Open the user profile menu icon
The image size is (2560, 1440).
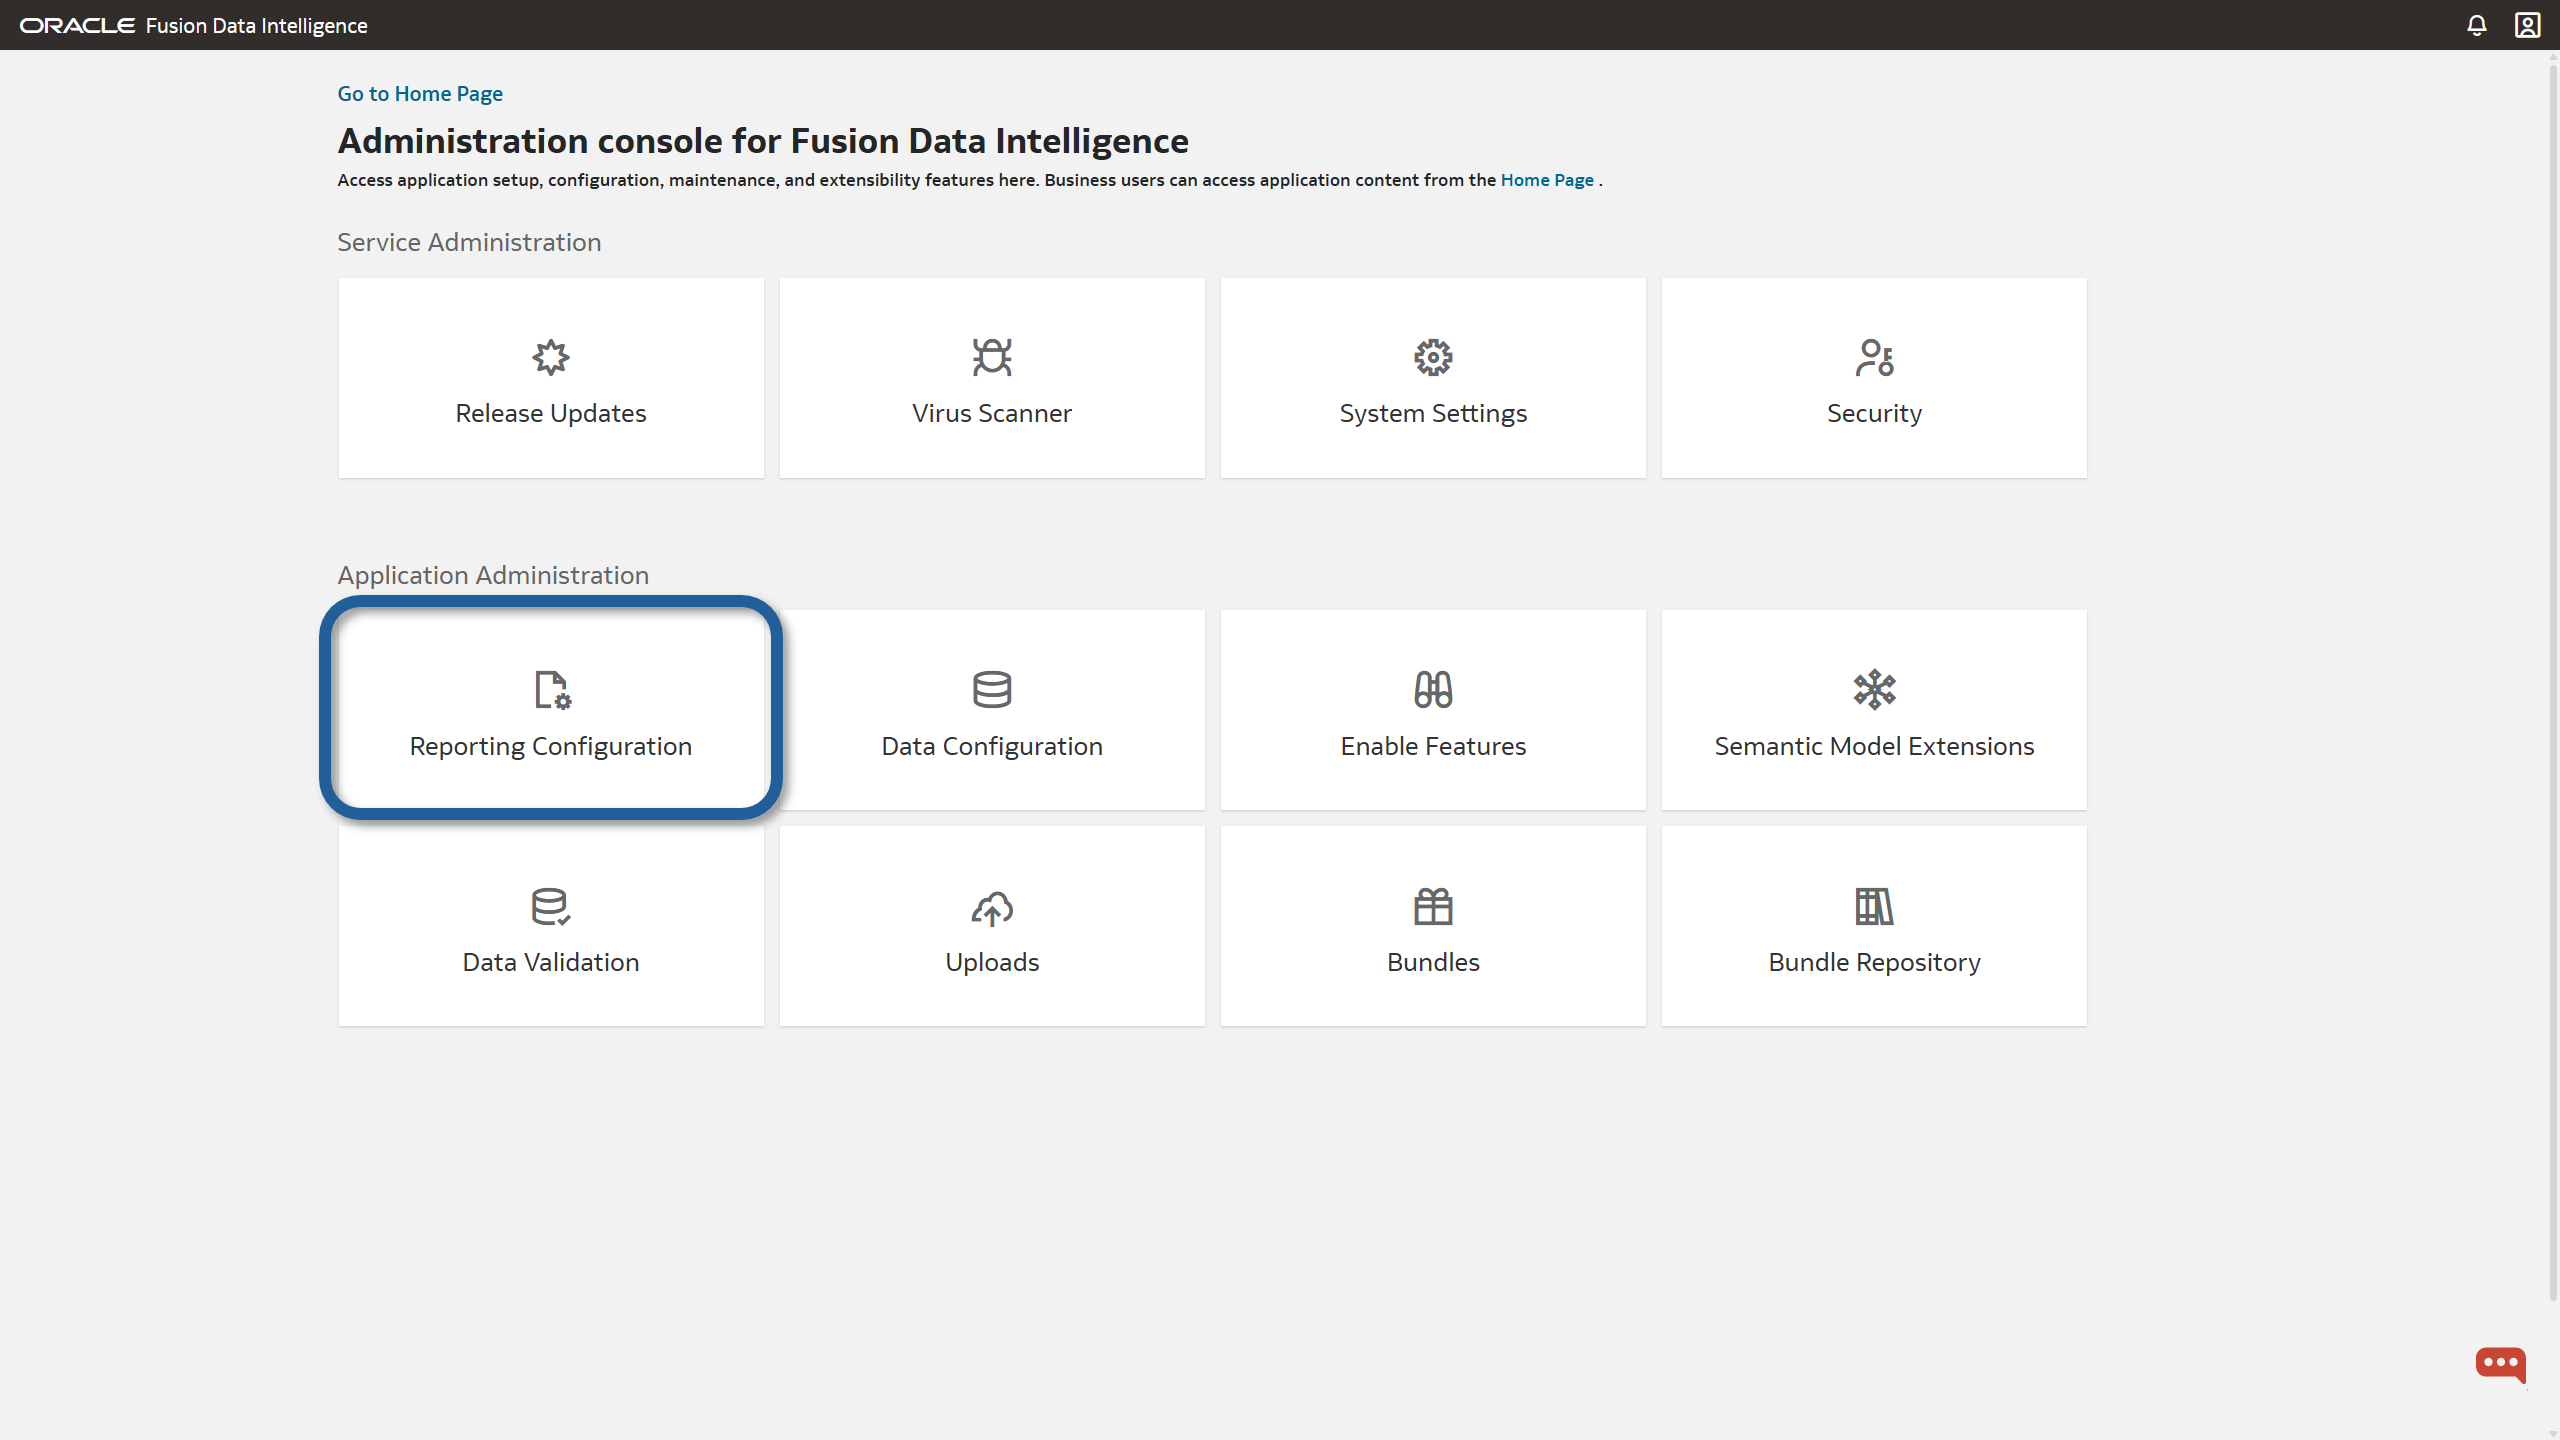click(2527, 25)
